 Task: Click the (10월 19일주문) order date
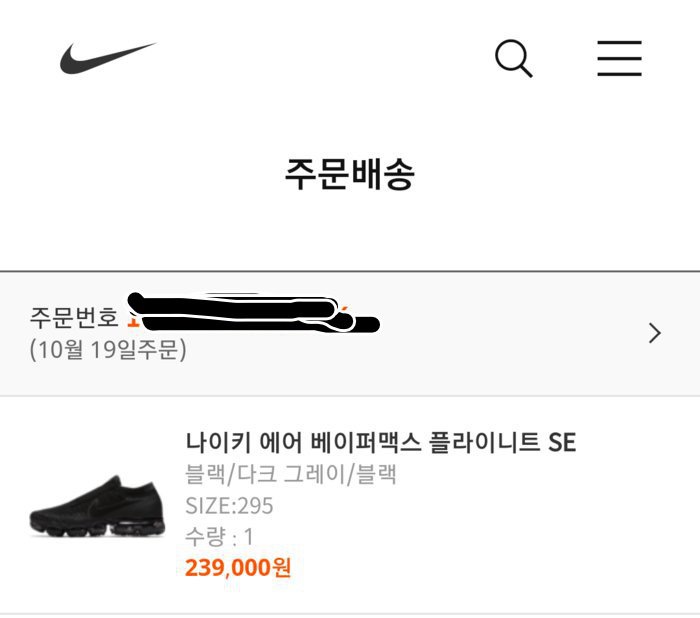(x=108, y=350)
